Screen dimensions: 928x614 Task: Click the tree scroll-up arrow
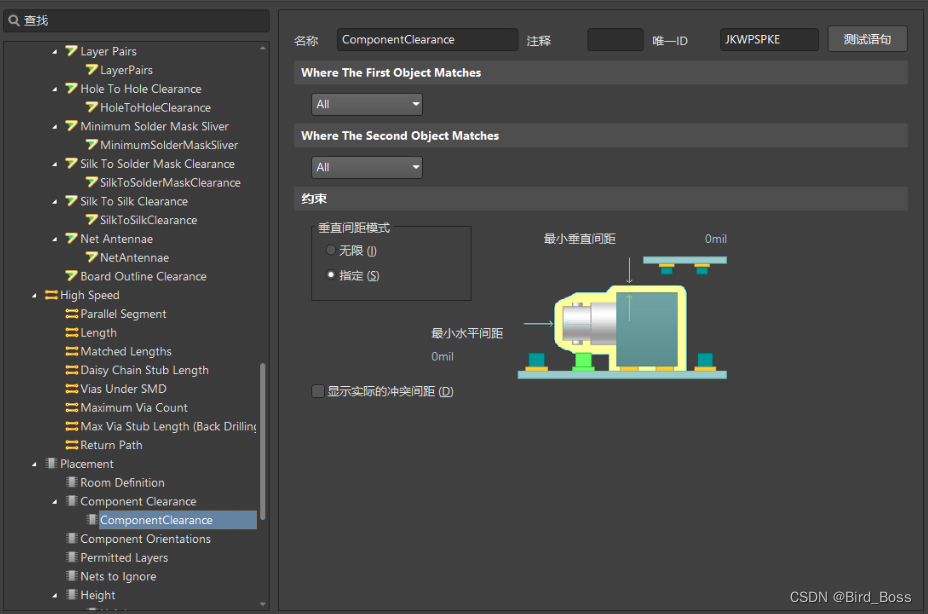[x=263, y=48]
